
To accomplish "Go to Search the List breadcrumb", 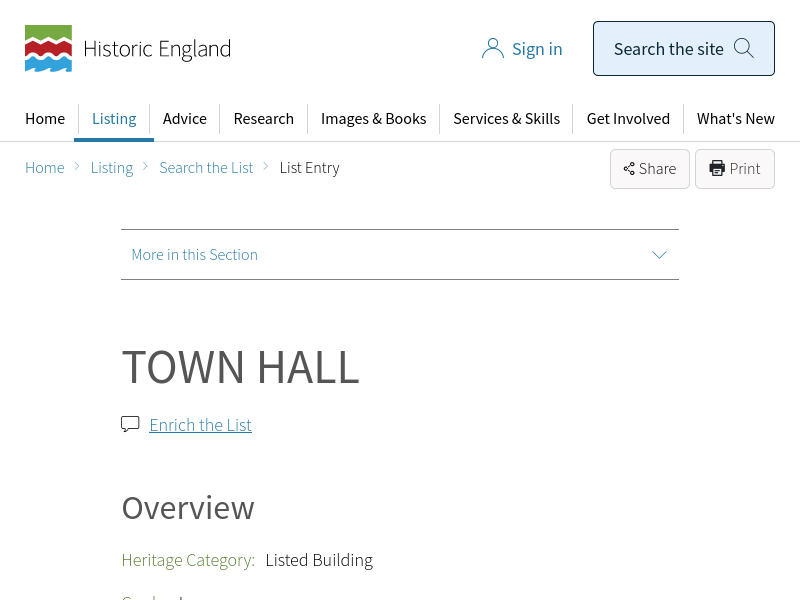I will coord(206,168).
